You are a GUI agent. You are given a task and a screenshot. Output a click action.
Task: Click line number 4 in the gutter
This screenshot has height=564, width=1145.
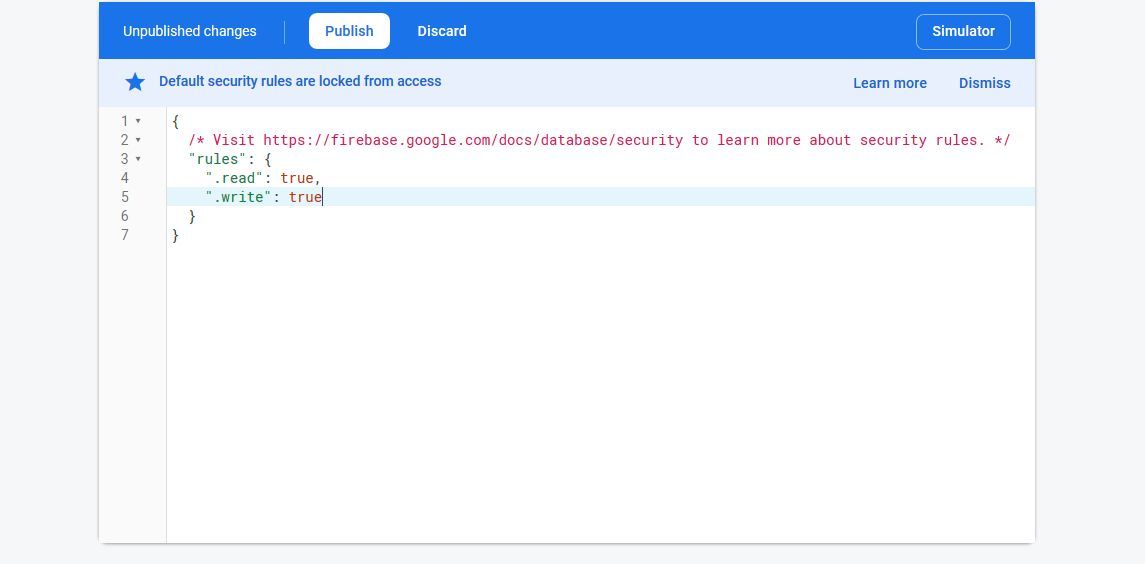(x=125, y=178)
